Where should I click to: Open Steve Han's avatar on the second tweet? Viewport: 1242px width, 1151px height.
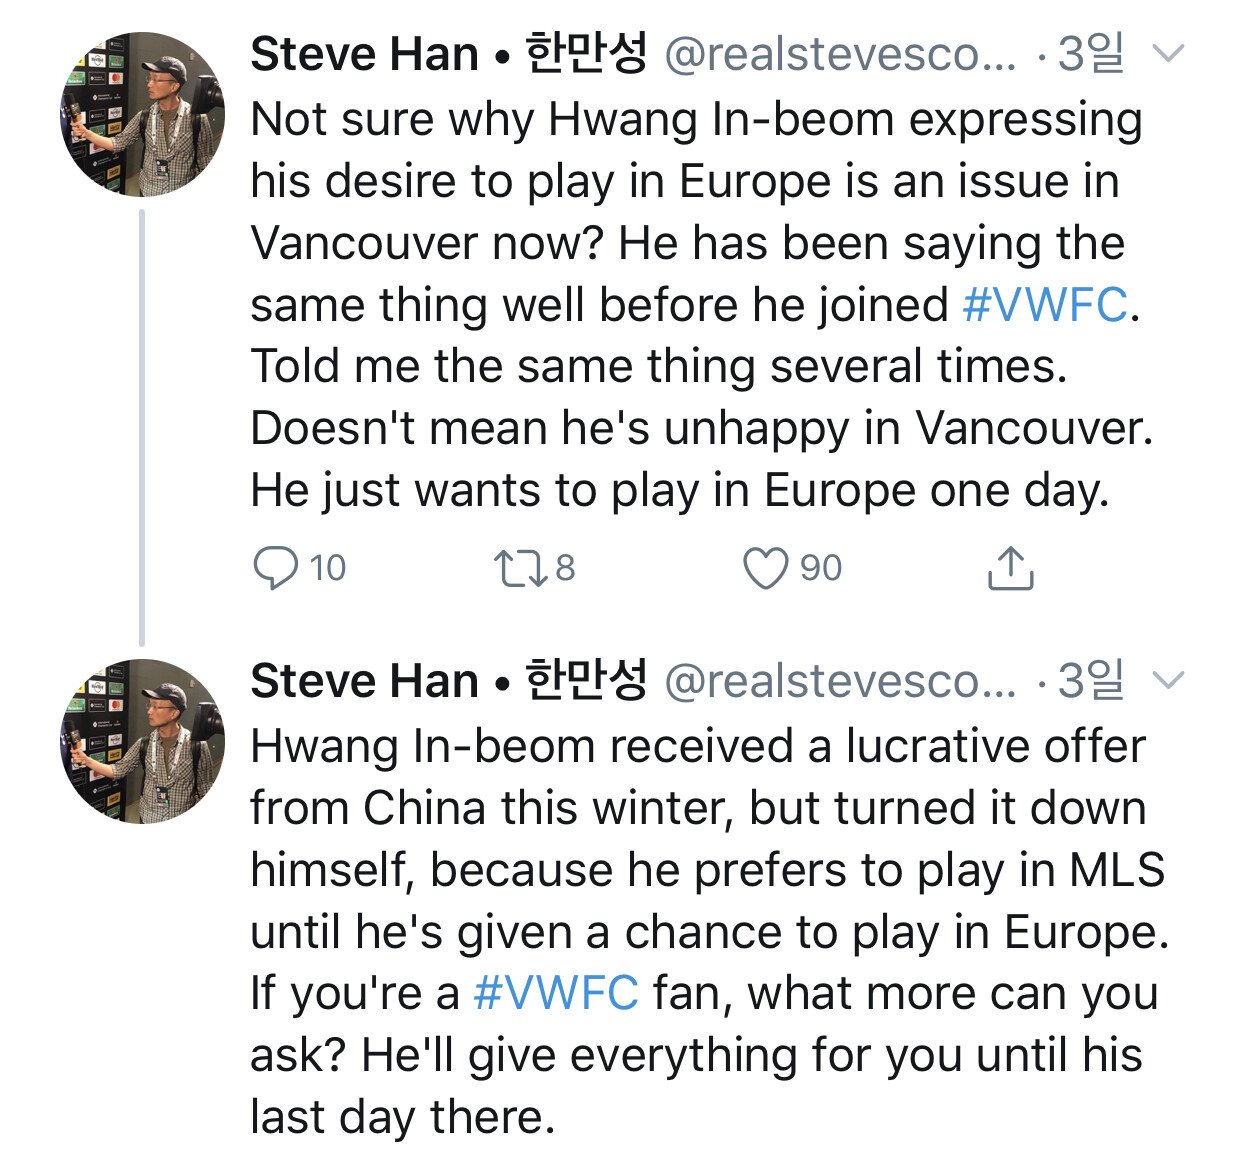click(143, 742)
